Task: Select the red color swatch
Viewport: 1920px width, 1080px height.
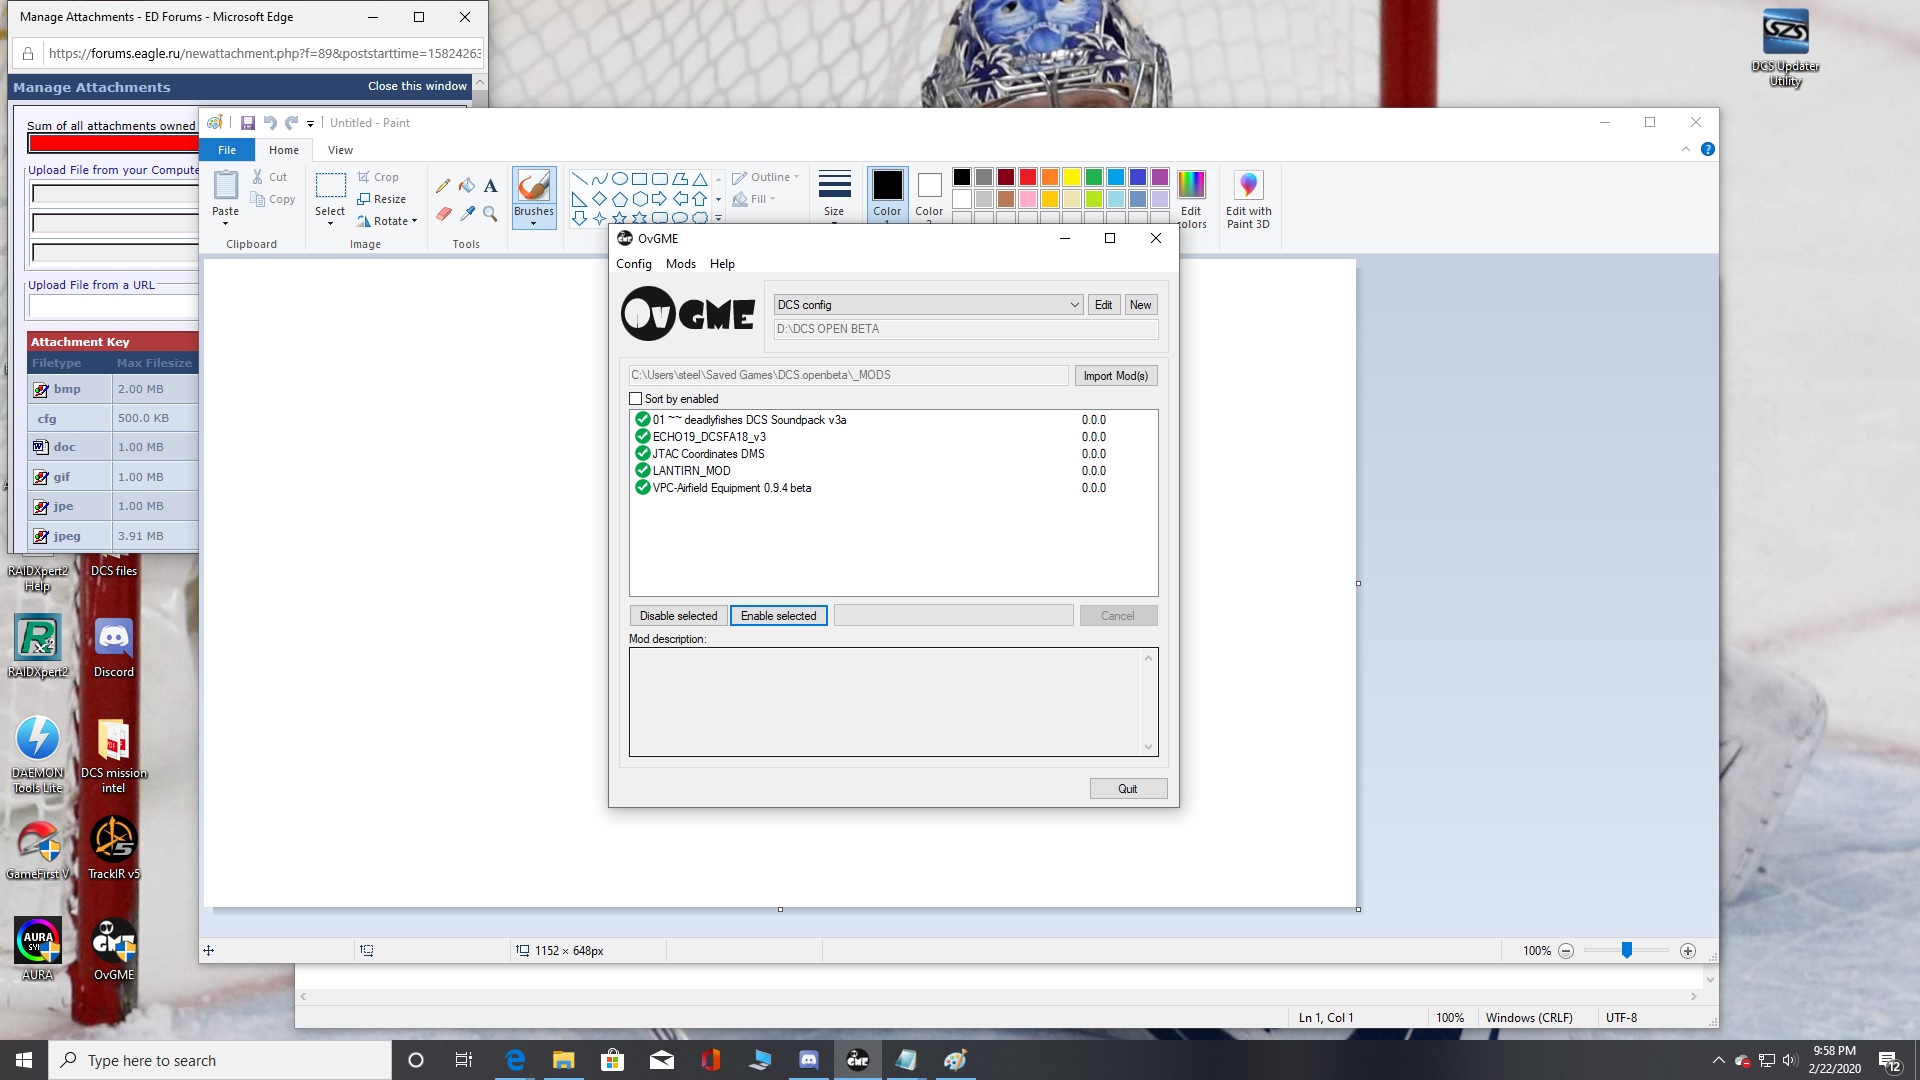Action: point(1028,177)
